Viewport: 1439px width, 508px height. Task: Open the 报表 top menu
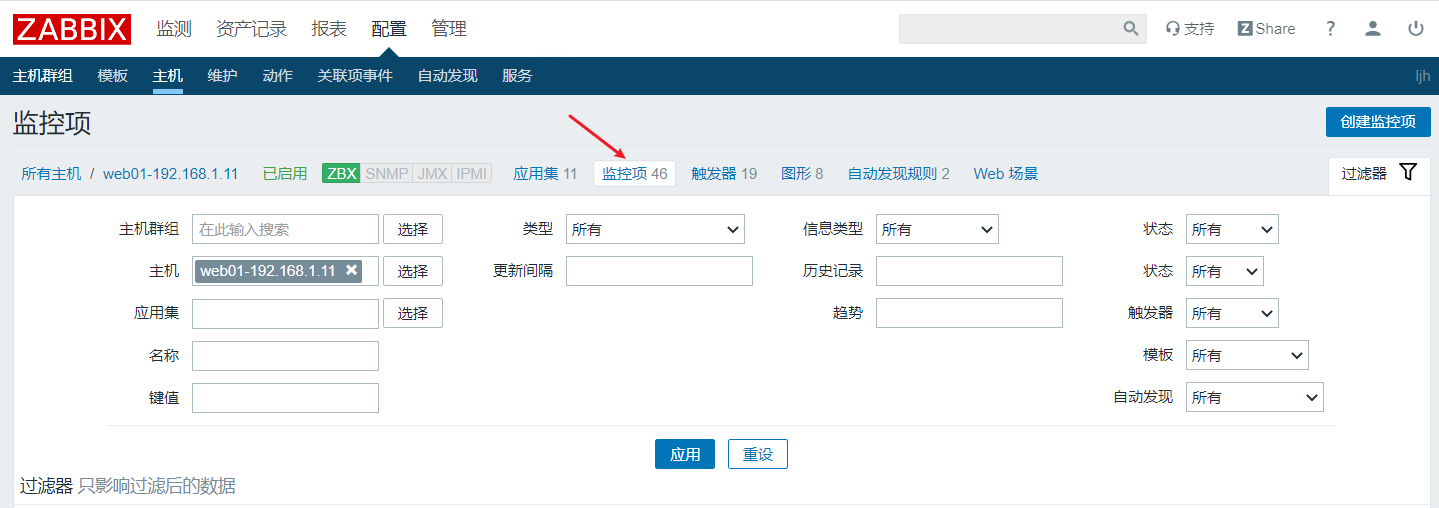329,29
